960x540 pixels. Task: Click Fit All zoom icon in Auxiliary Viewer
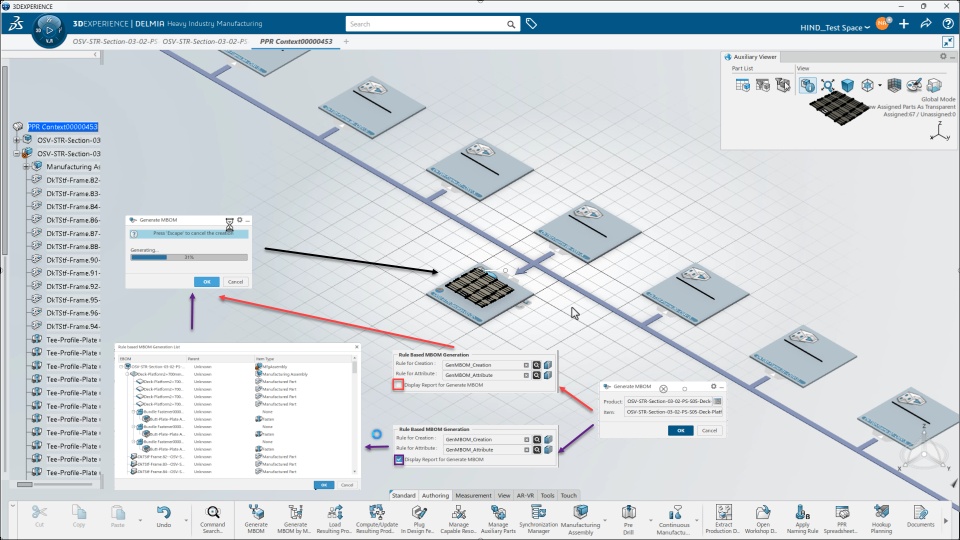click(828, 85)
